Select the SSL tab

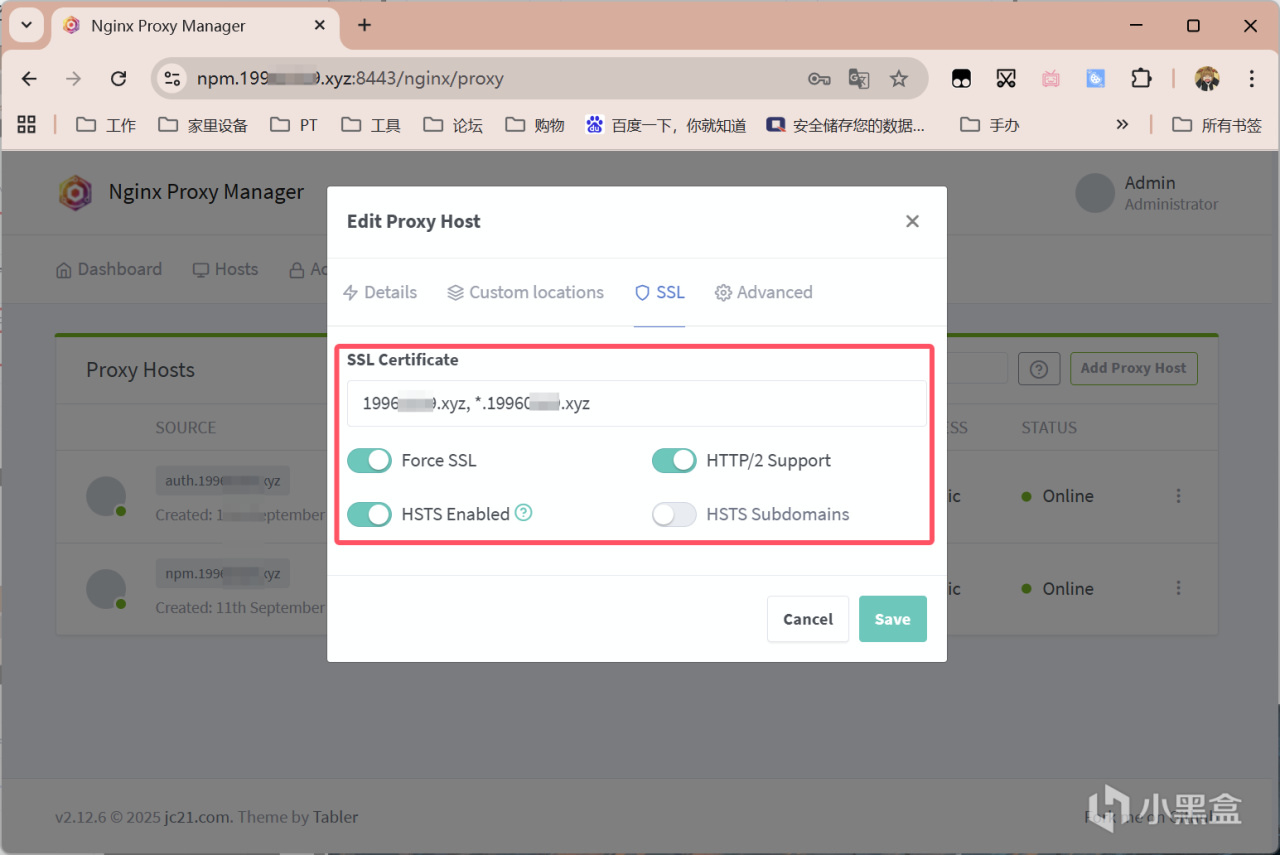point(659,292)
